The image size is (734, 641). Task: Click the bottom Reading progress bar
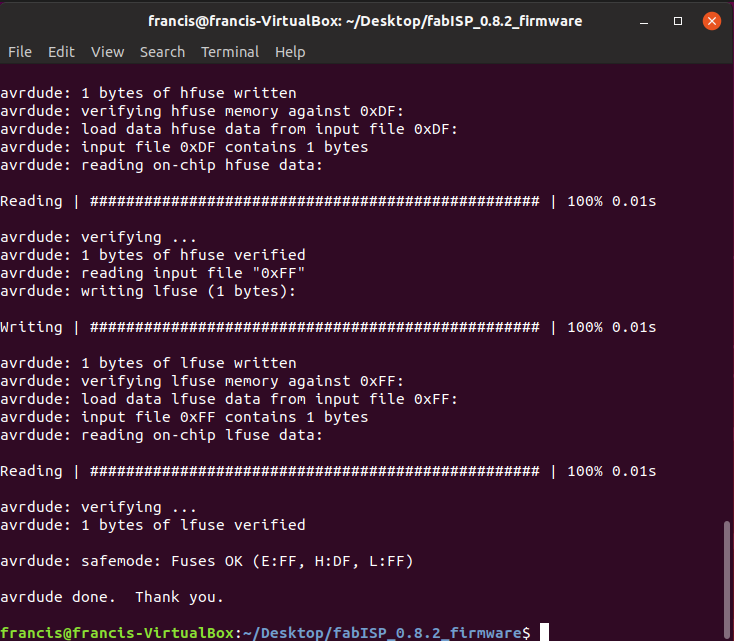pyautogui.click(x=328, y=471)
